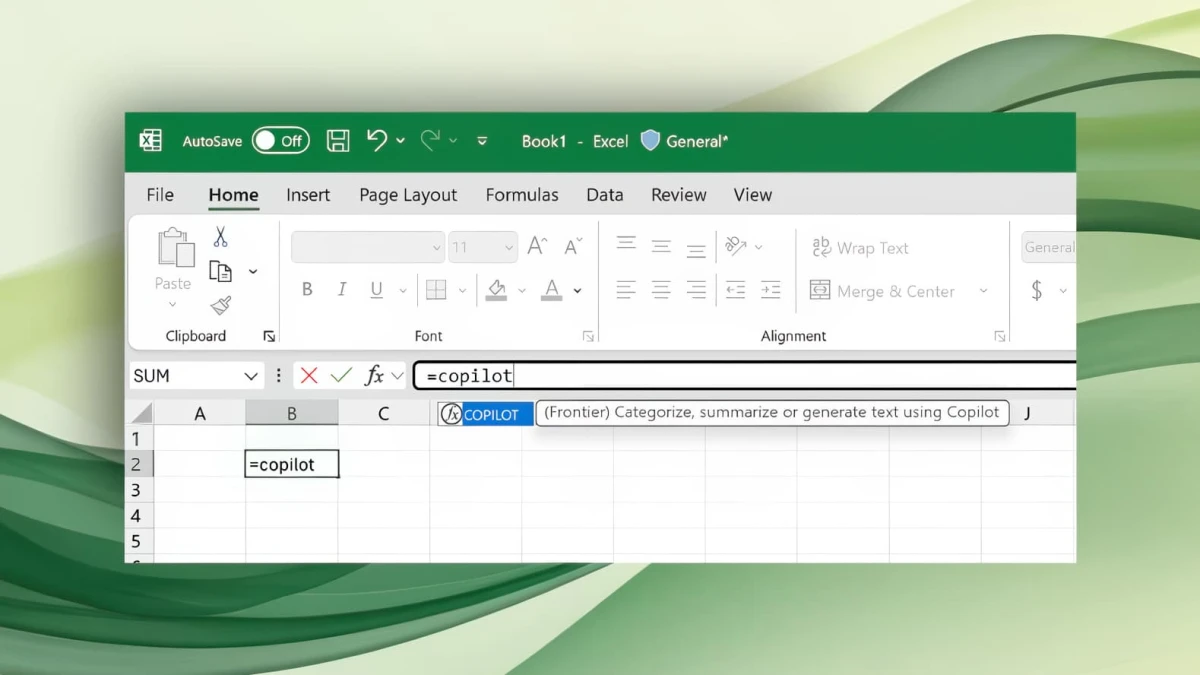Click the Excel logo icon in title bar
The image size is (1200, 675).
(151, 141)
